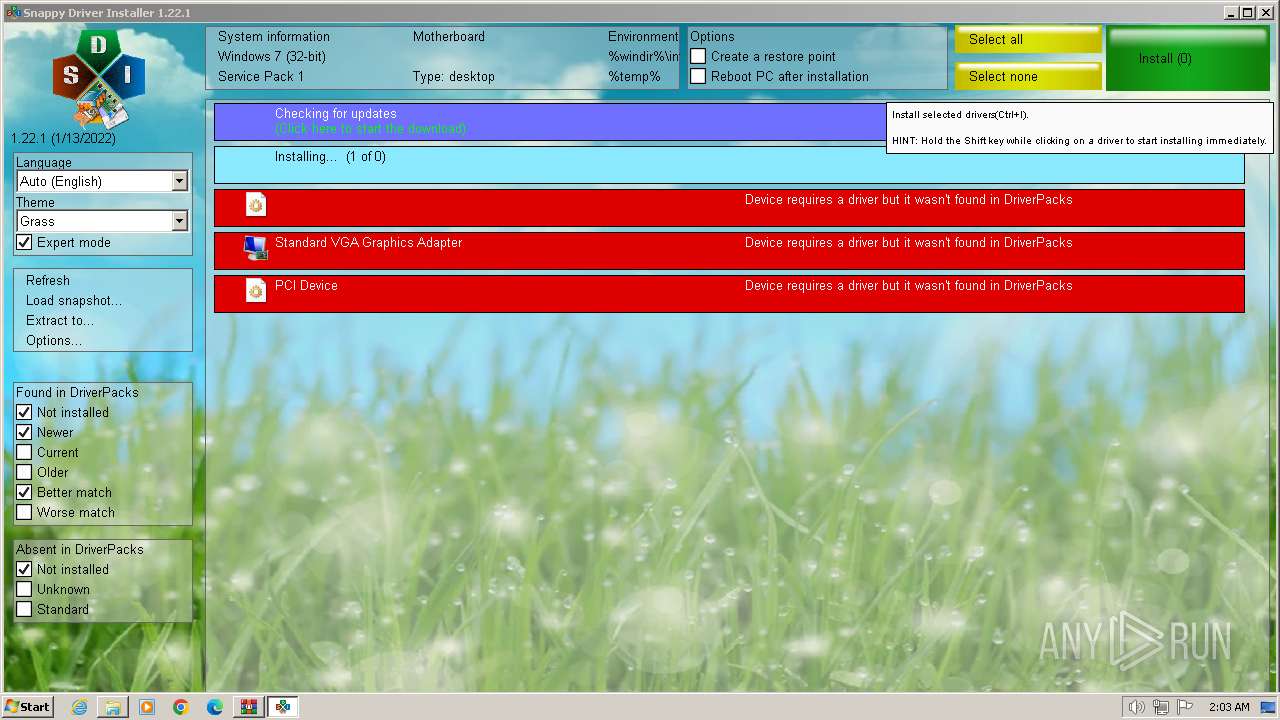Uncheck the Better match checkbox

point(24,493)
